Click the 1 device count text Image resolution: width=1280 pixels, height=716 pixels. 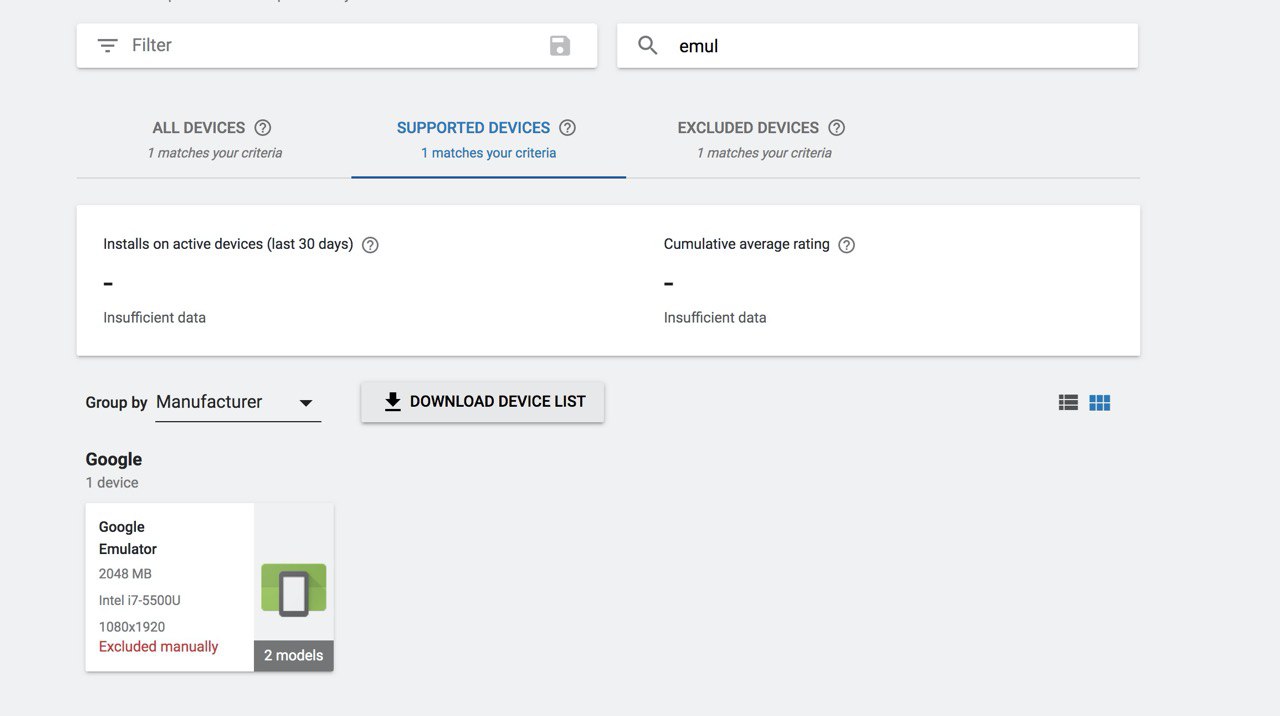112,483
